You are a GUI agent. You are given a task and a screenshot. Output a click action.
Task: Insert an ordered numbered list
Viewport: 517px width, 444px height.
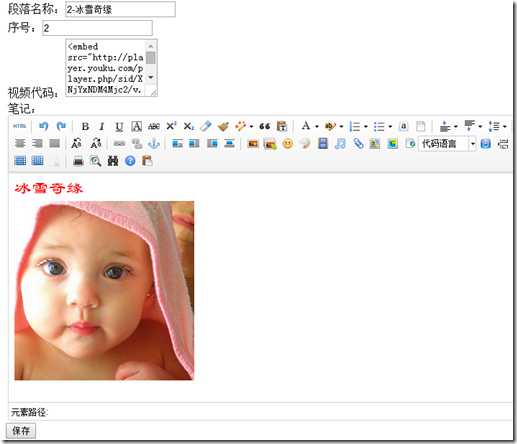coord(355,127)
